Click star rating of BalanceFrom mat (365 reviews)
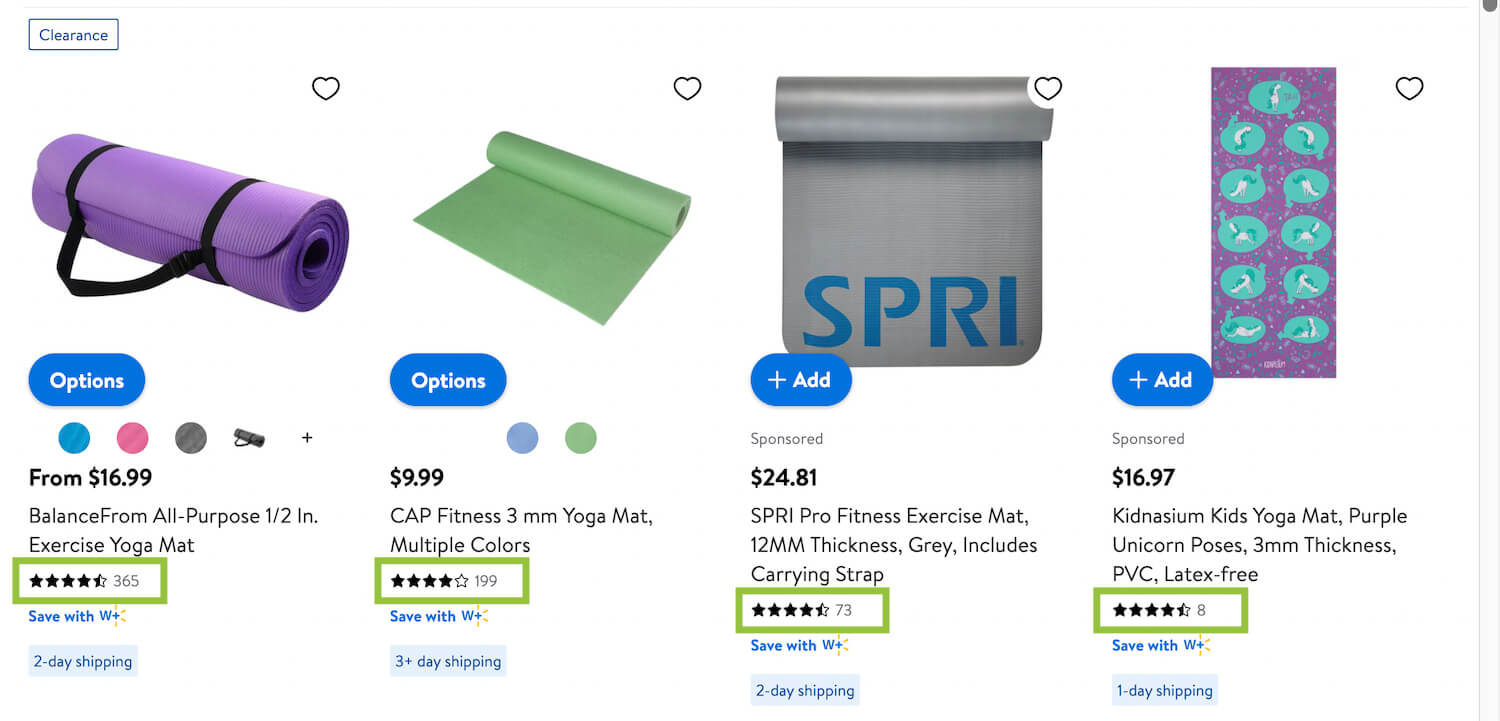Viewport: 1500px width, 721px height. (x=68, y=581)
